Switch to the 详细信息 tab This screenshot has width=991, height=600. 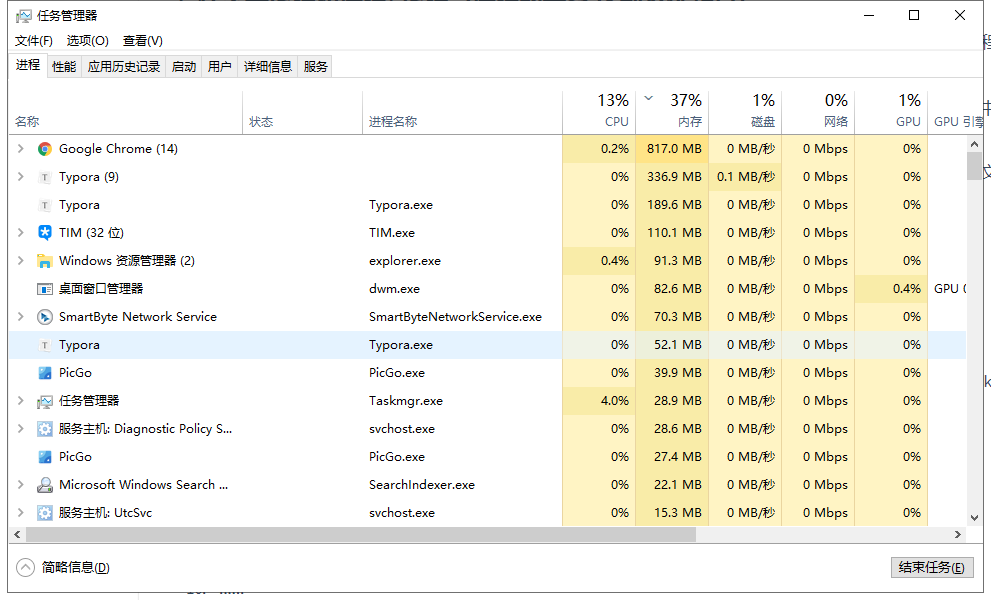point(268,66)
